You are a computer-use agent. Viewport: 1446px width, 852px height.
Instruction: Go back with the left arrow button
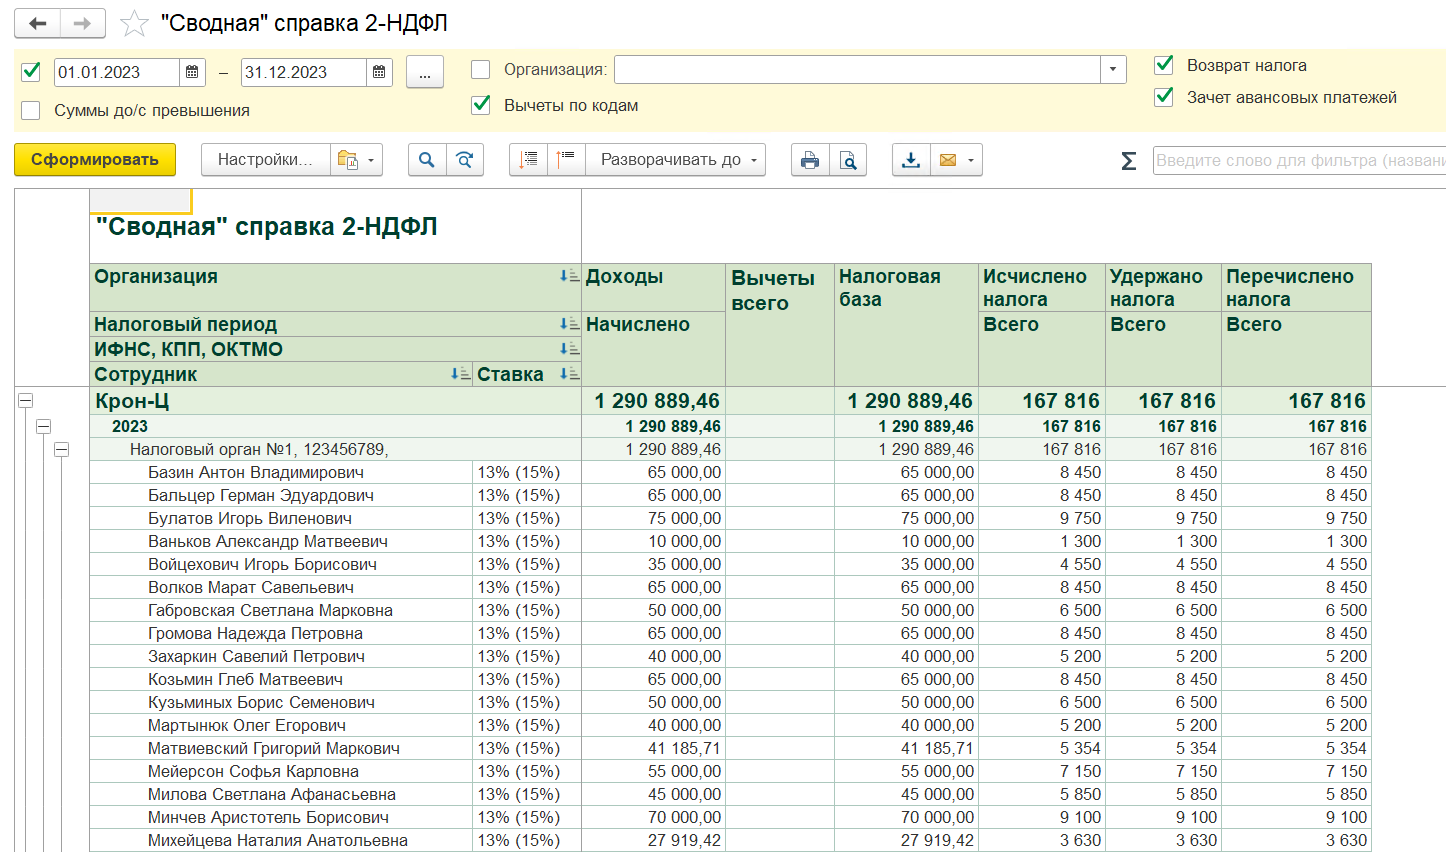click(x=38, y=23)
